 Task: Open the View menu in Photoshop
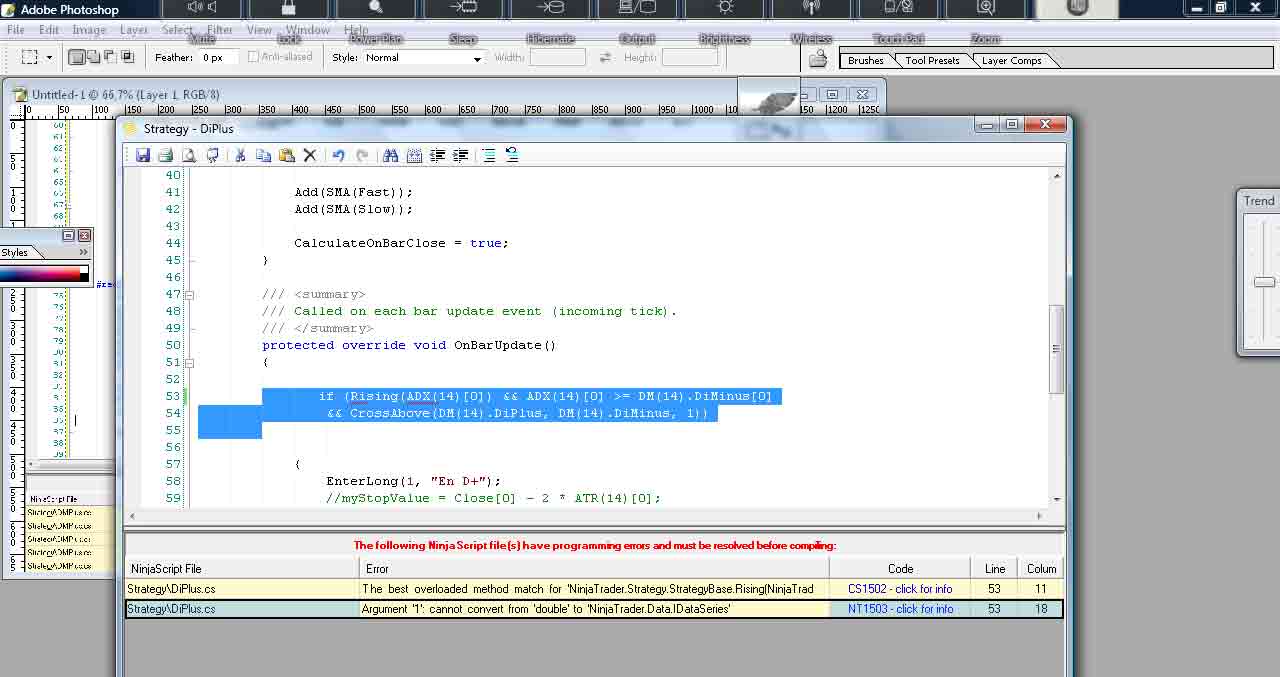[x=259, y=30]
